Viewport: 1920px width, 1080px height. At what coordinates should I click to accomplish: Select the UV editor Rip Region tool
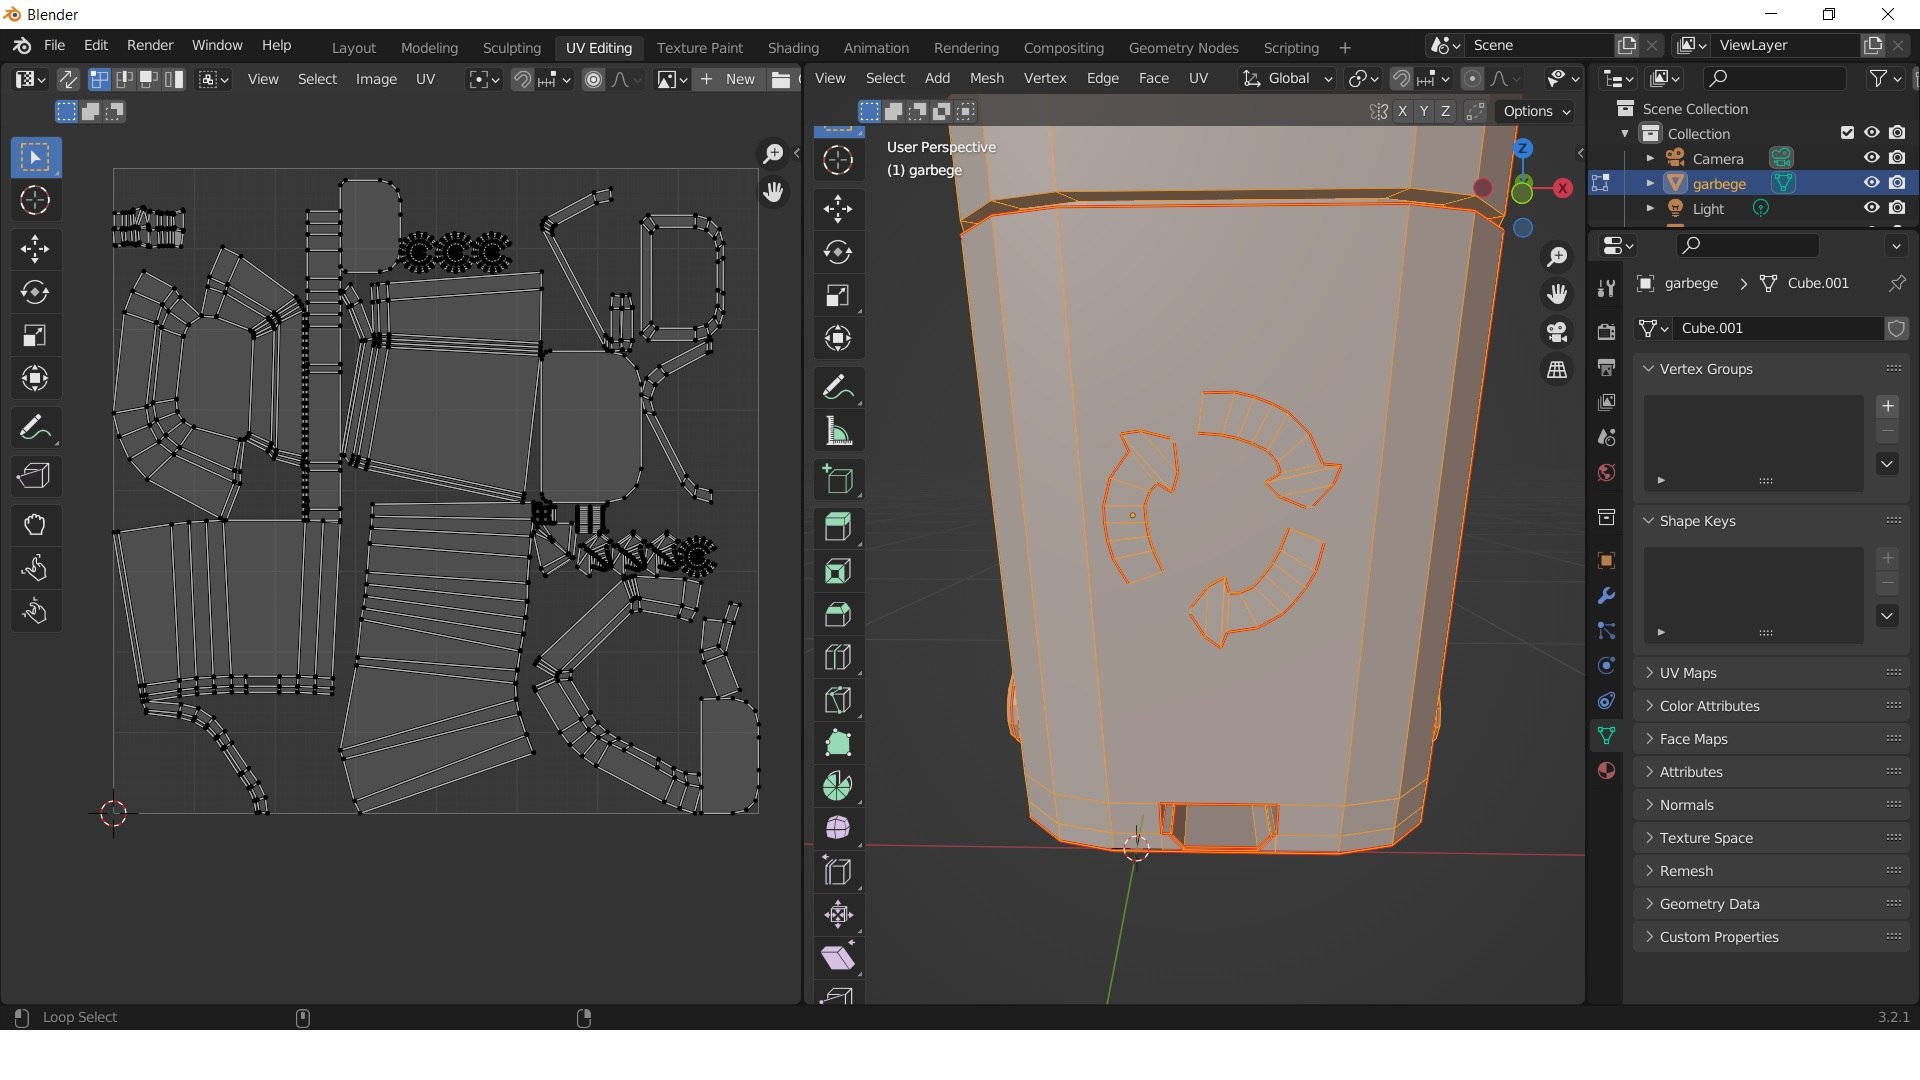[x=35, y=476]
